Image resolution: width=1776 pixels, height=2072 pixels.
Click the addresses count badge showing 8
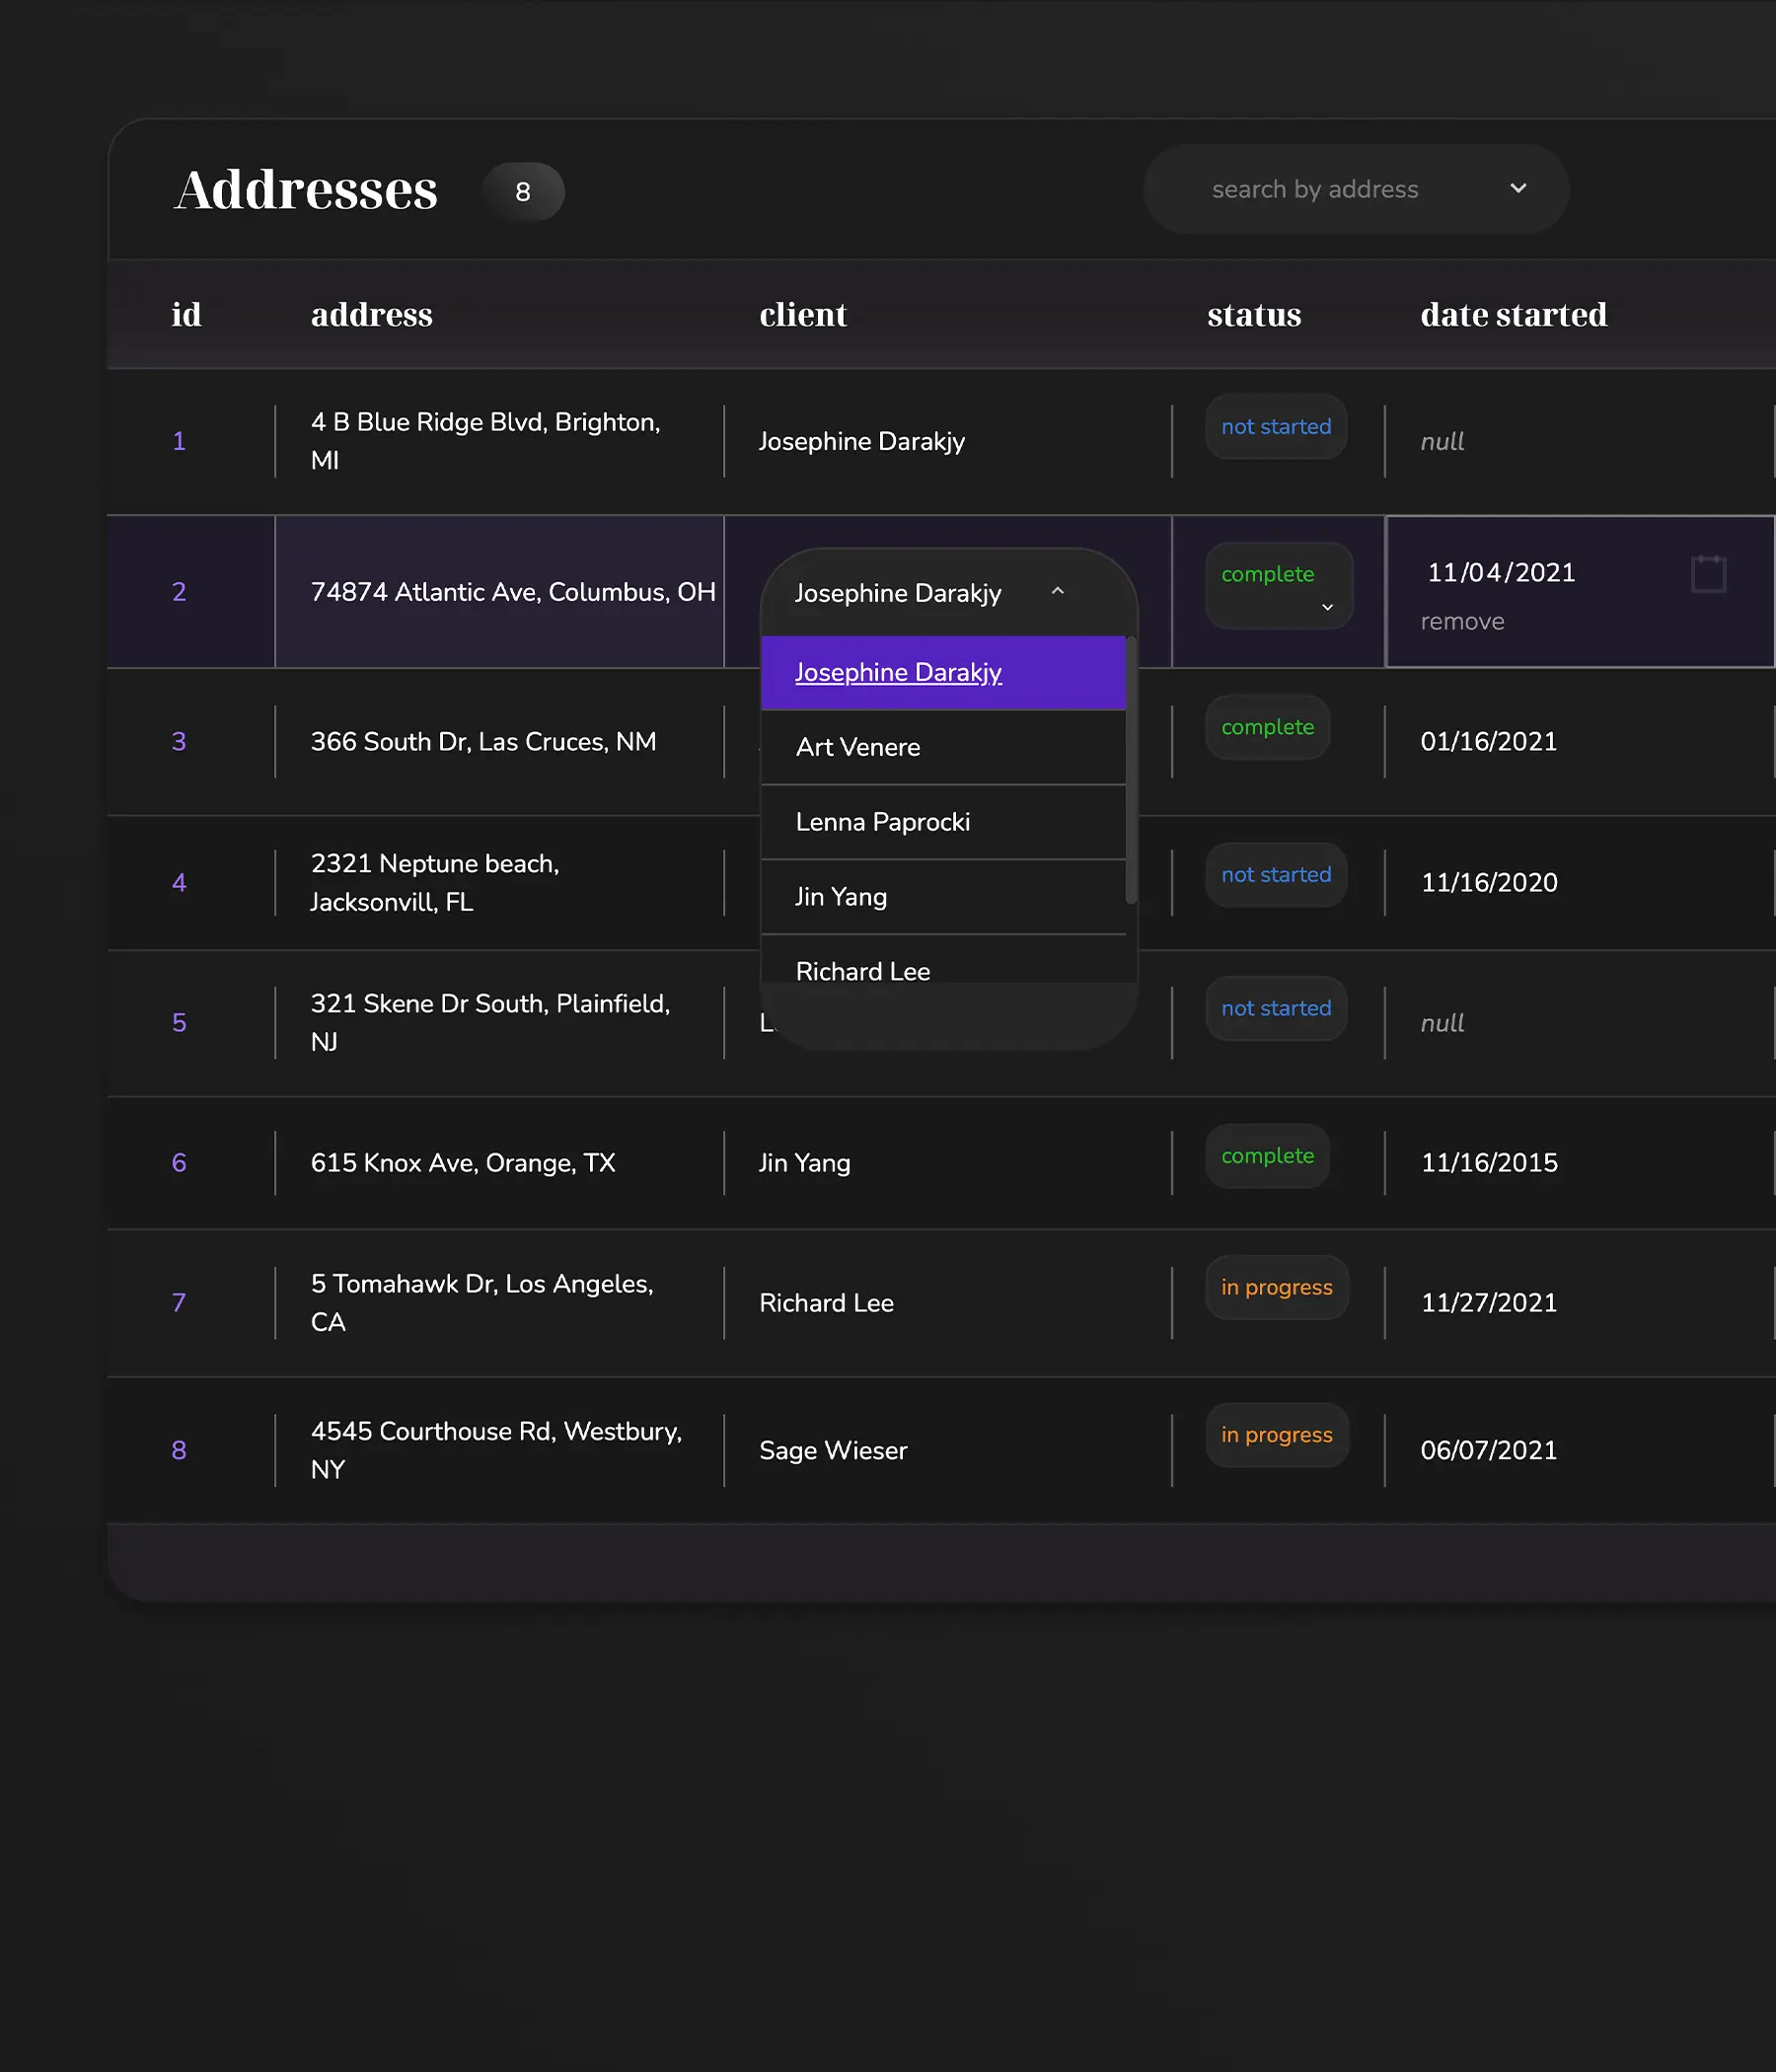(523, 191)
